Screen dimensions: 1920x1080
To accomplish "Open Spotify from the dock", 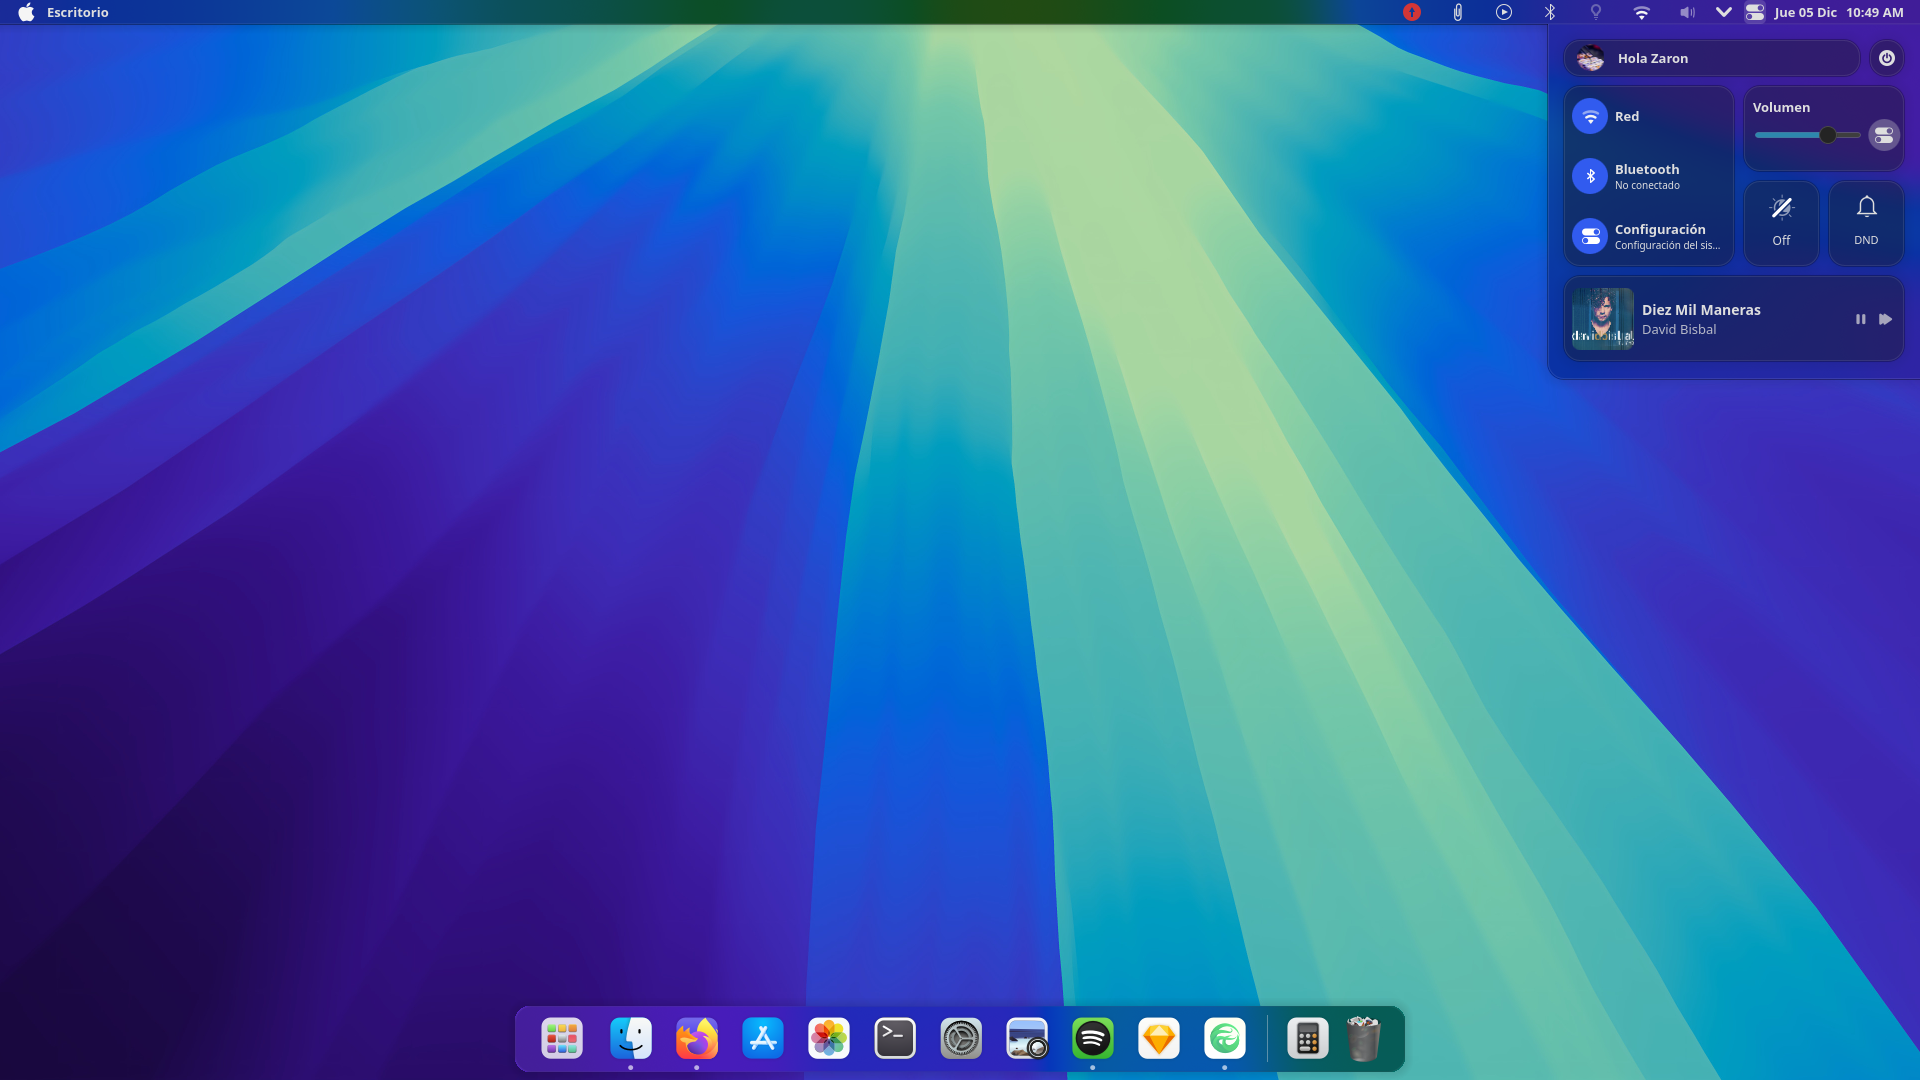I will (x=1093, y=1039).
